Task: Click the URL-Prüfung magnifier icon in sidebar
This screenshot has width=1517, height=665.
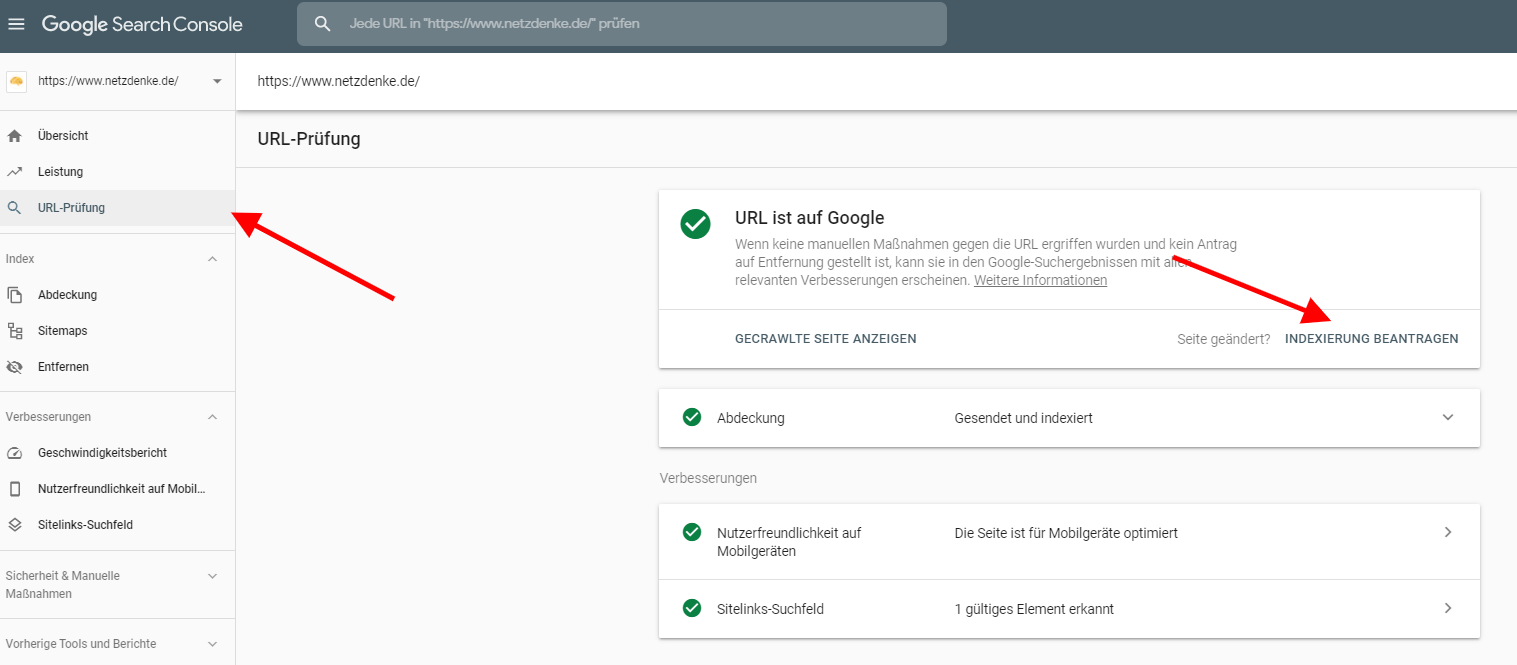Action: pyautogui.click(x=14, y=208)
